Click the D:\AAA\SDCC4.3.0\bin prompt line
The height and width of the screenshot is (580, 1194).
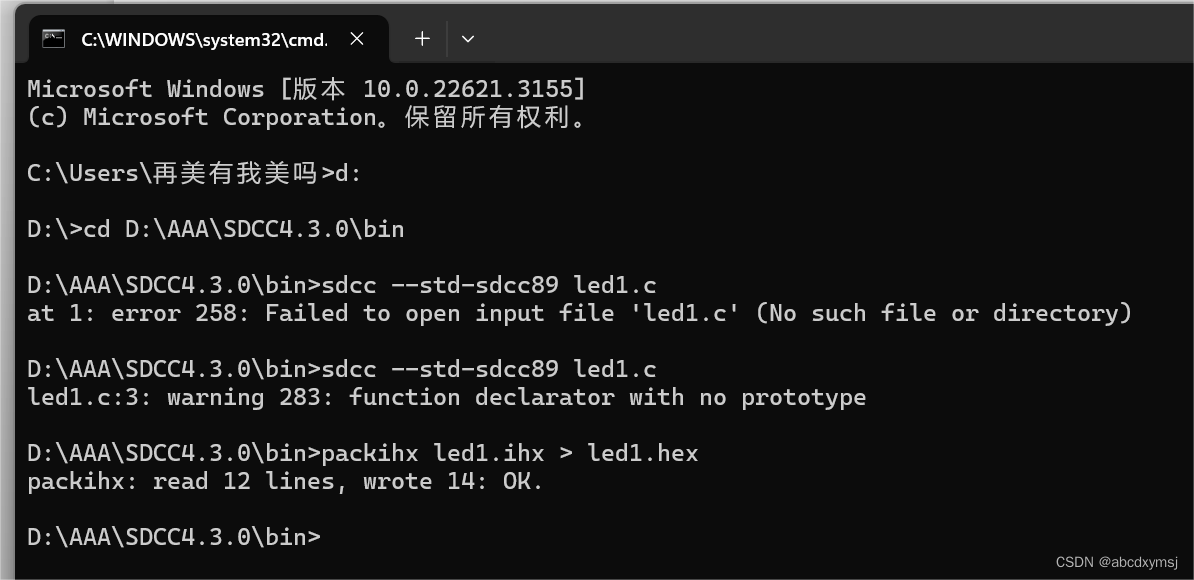point(170,536)
